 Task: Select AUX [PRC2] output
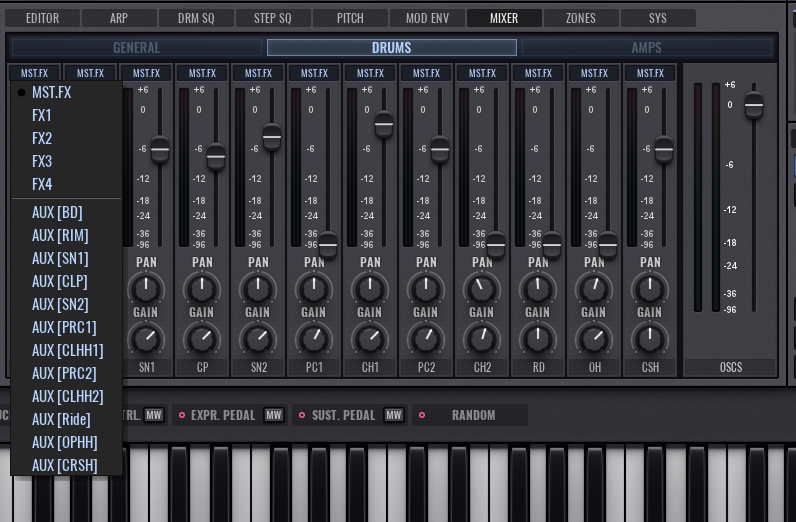[x=67, y=373]
